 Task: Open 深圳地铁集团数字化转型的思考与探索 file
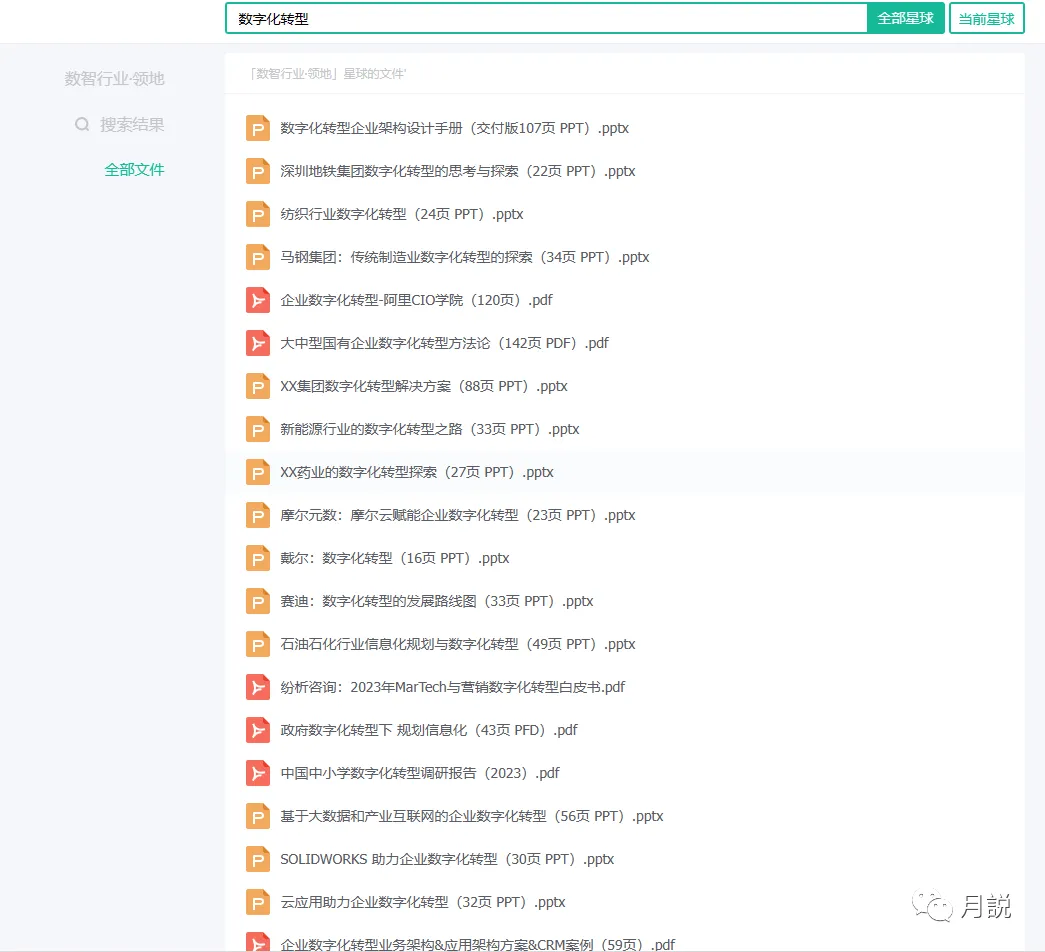[x=458, y=171]
